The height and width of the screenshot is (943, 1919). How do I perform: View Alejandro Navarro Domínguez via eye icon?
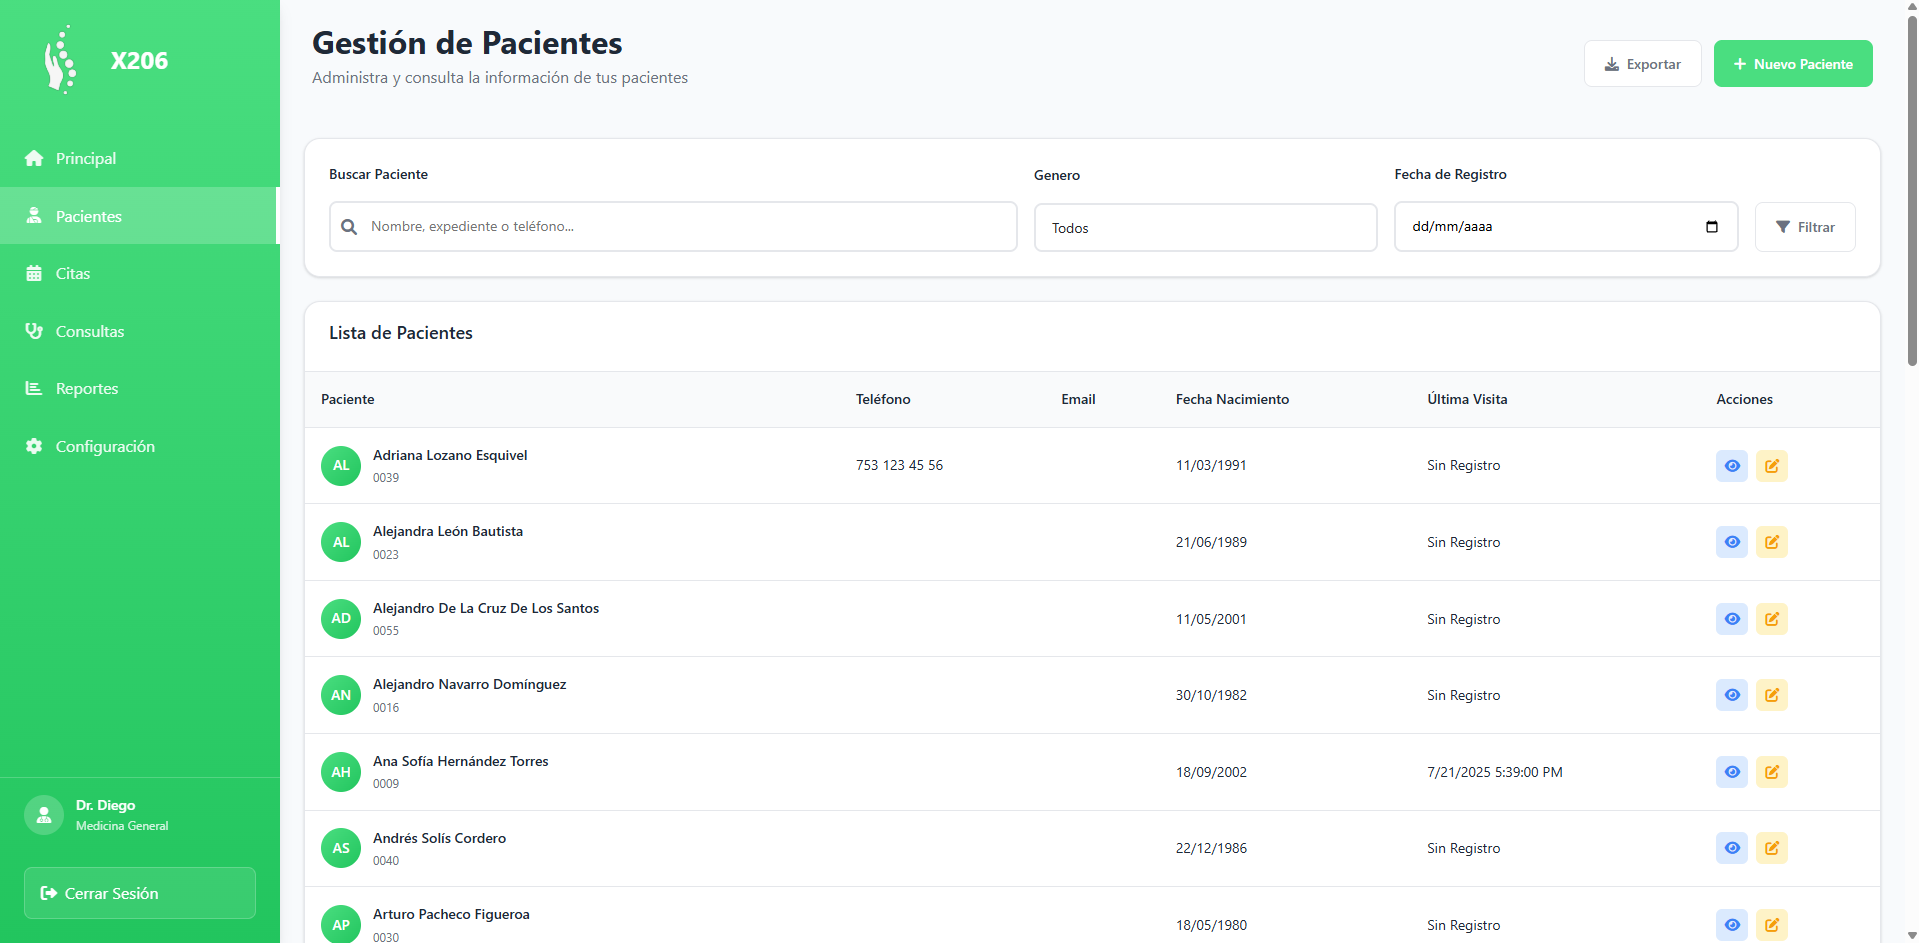pos(1731,695)
